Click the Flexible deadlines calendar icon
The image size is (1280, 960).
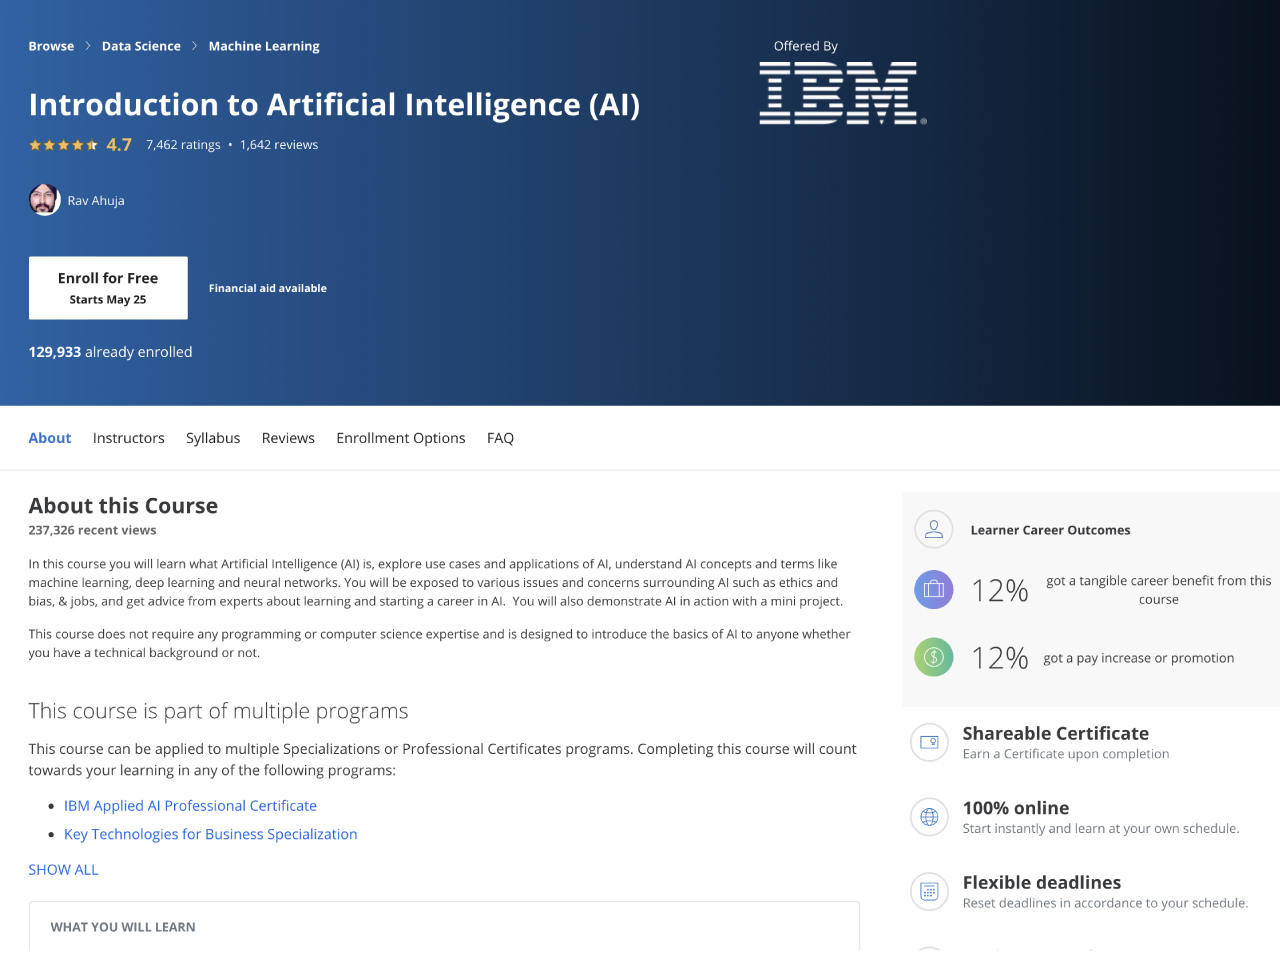coord(929,891)
